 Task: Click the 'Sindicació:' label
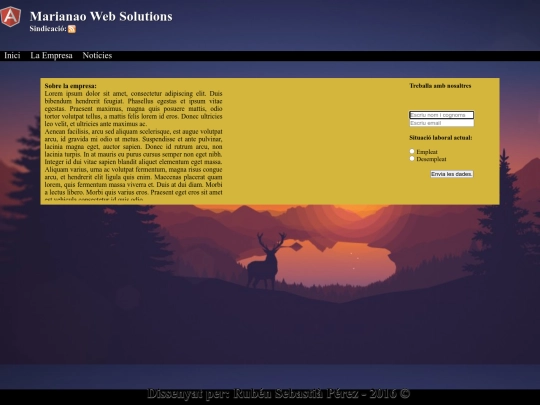click(x=48, y=29)
